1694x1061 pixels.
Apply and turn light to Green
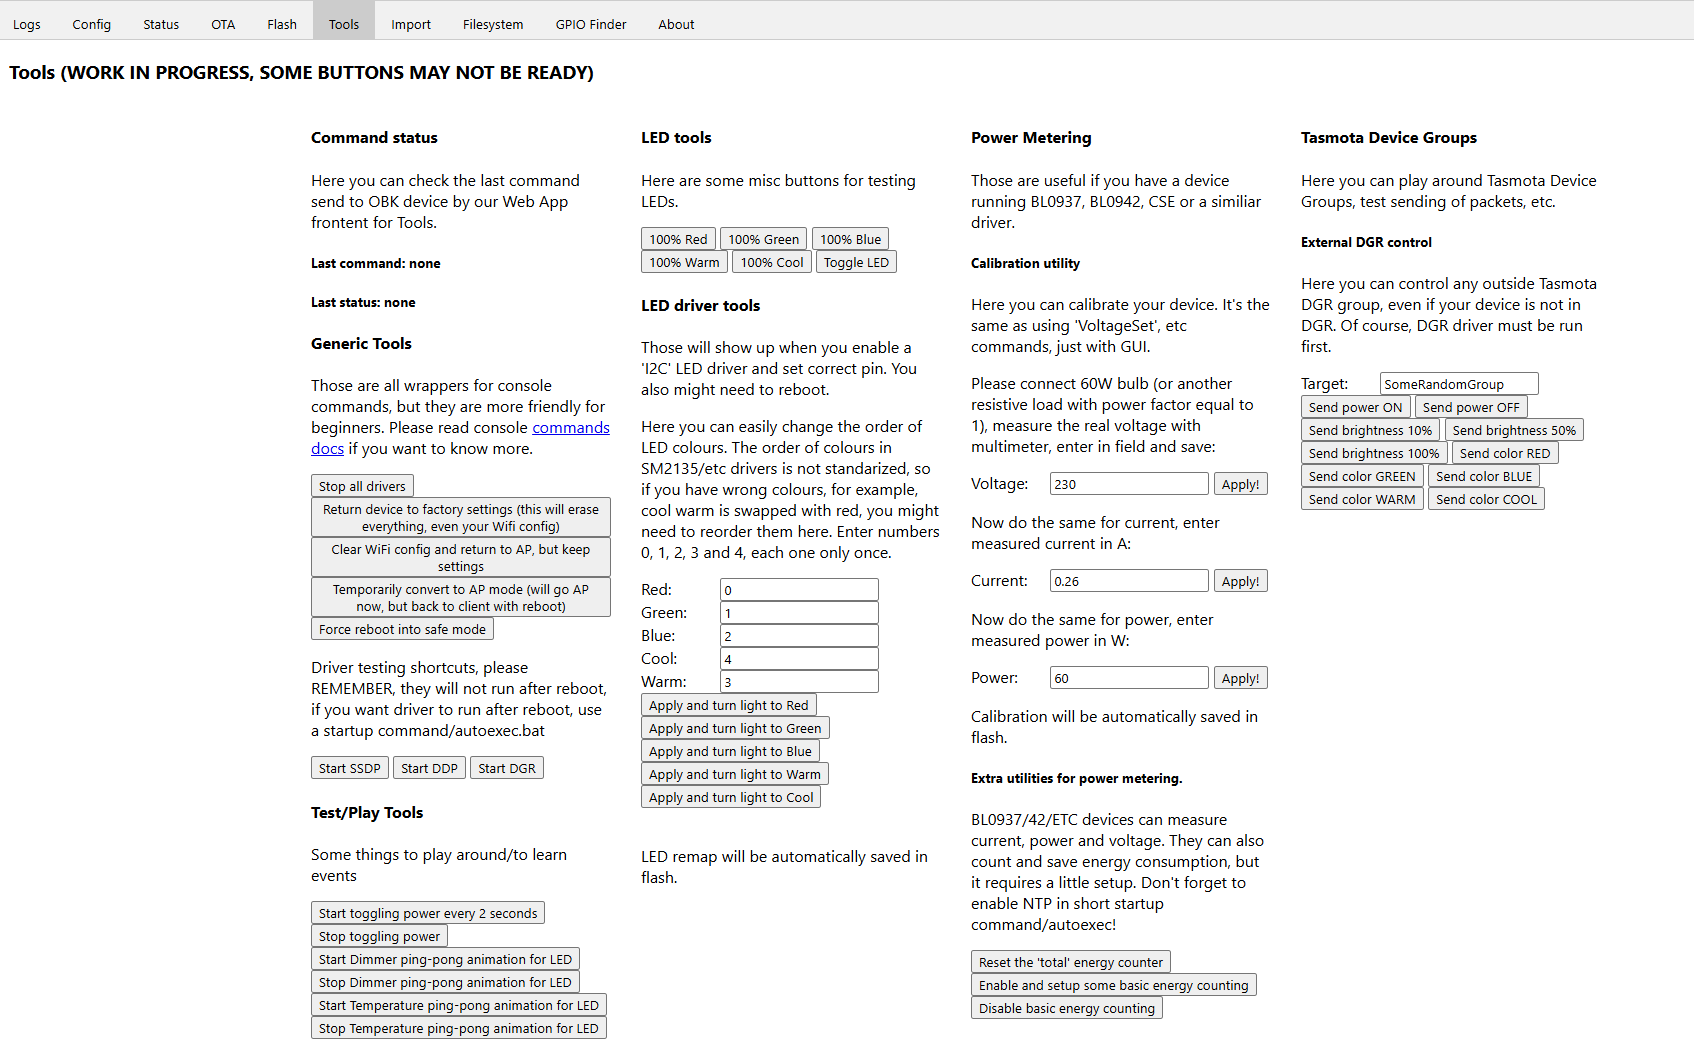pyautogui.click(x=735, y=728)
